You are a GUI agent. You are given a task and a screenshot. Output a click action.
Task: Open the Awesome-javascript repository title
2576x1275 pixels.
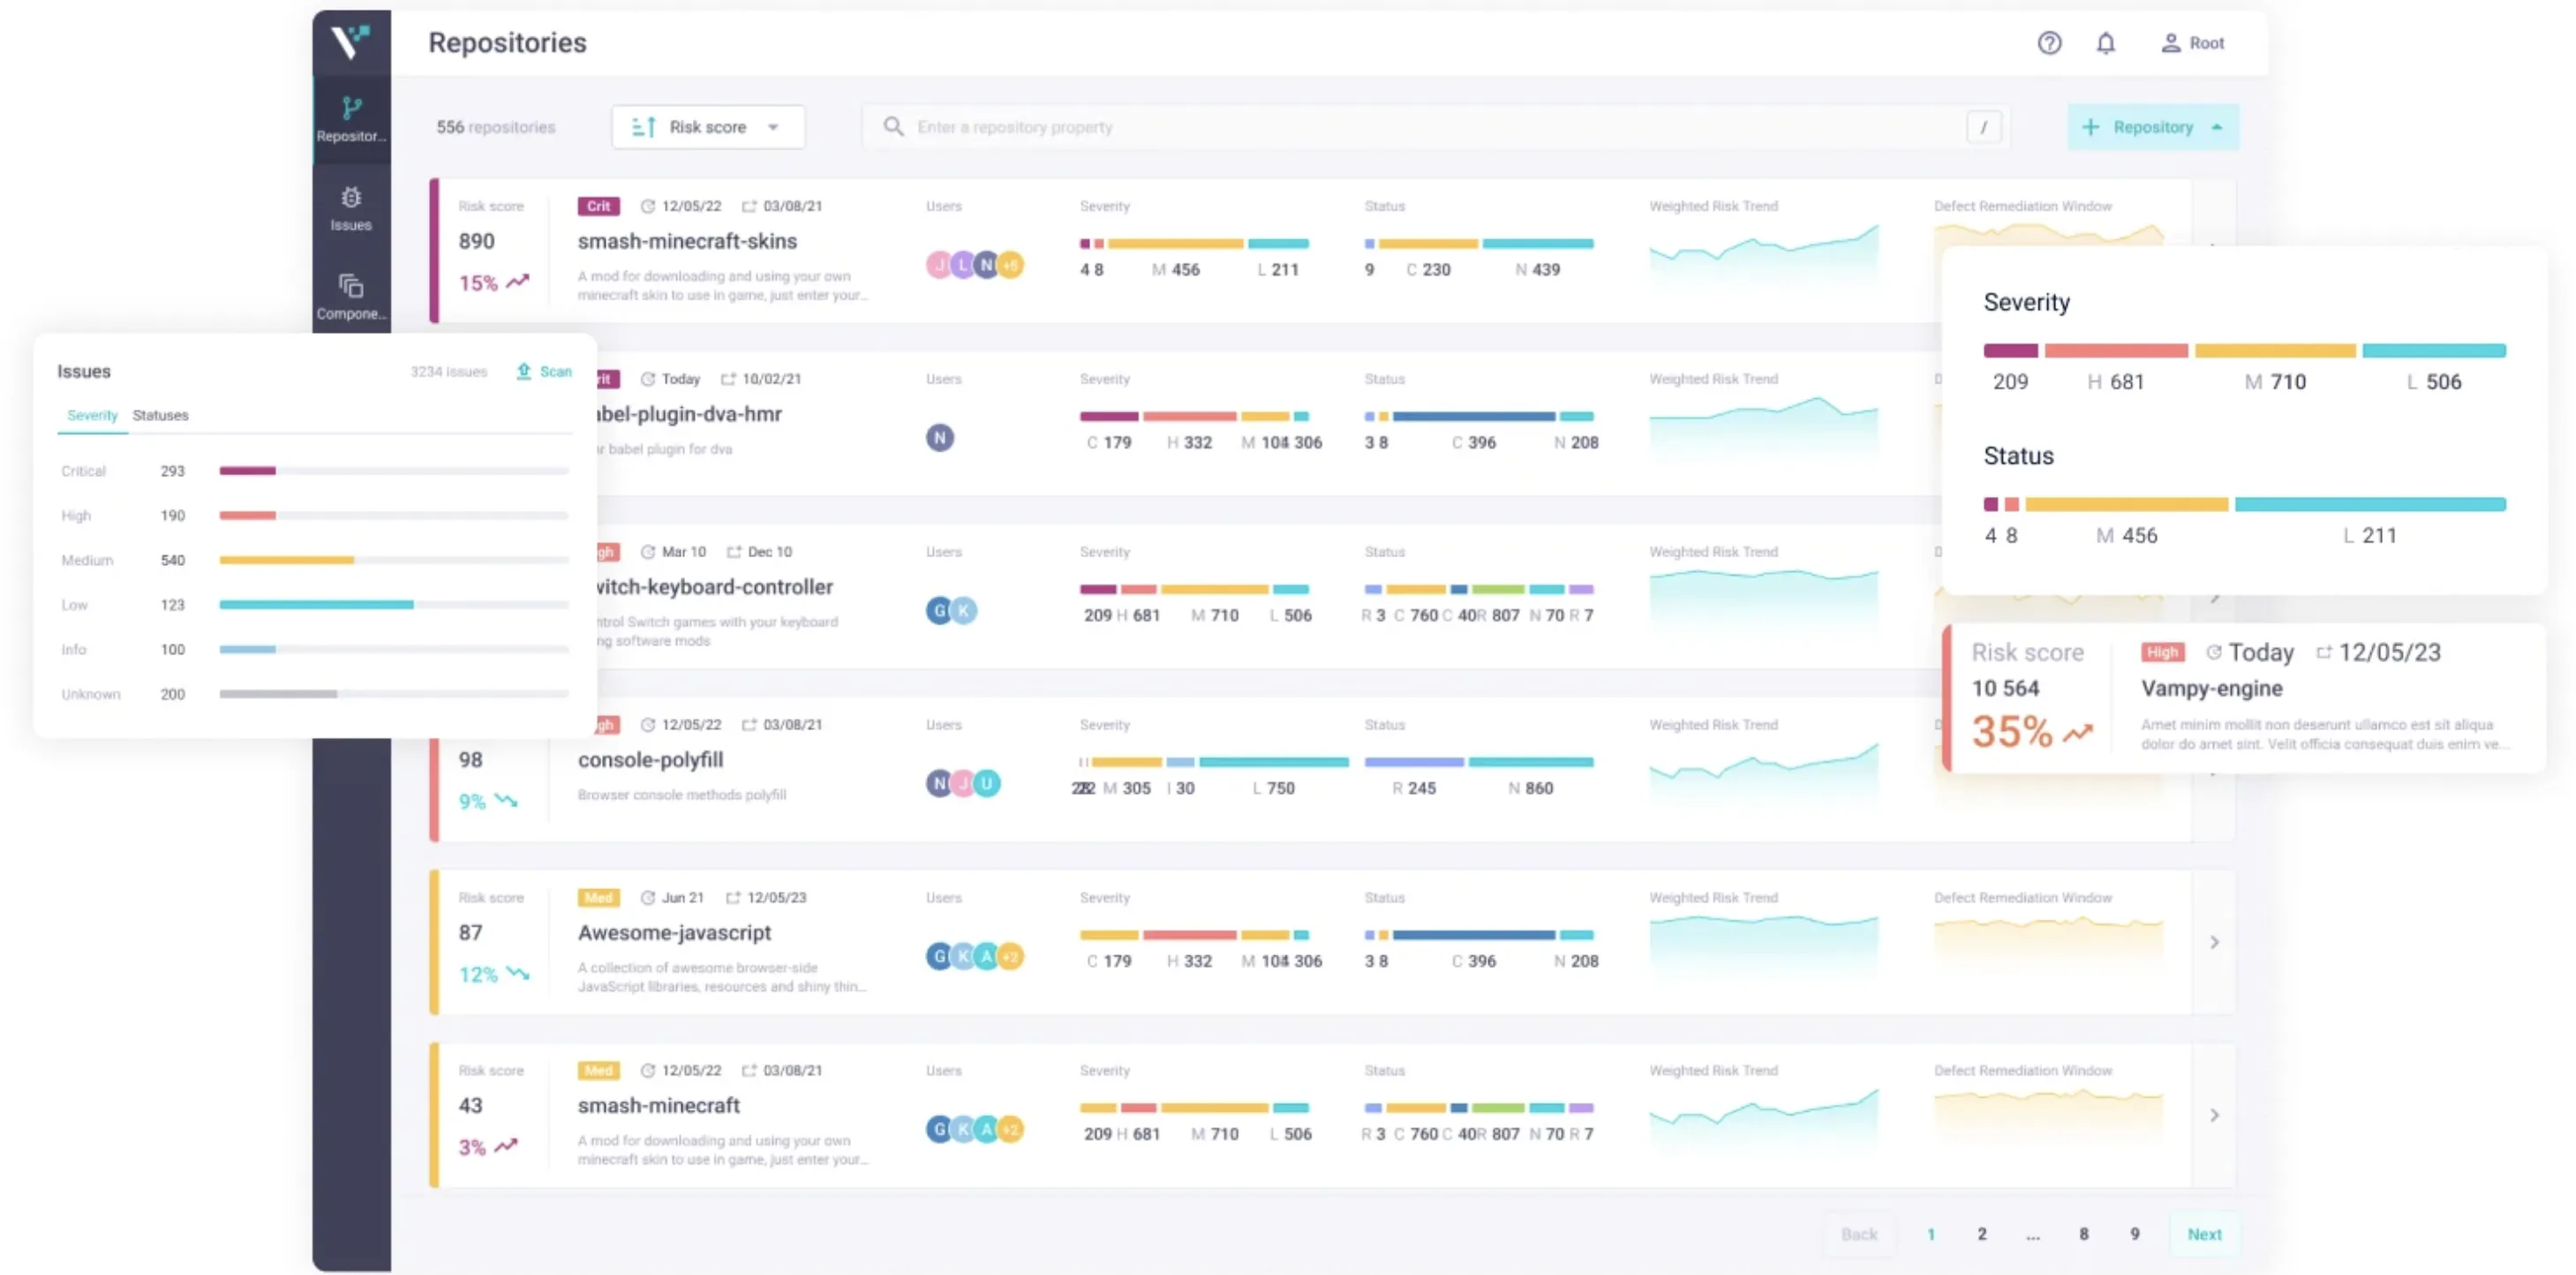click(x=674, y=933)
